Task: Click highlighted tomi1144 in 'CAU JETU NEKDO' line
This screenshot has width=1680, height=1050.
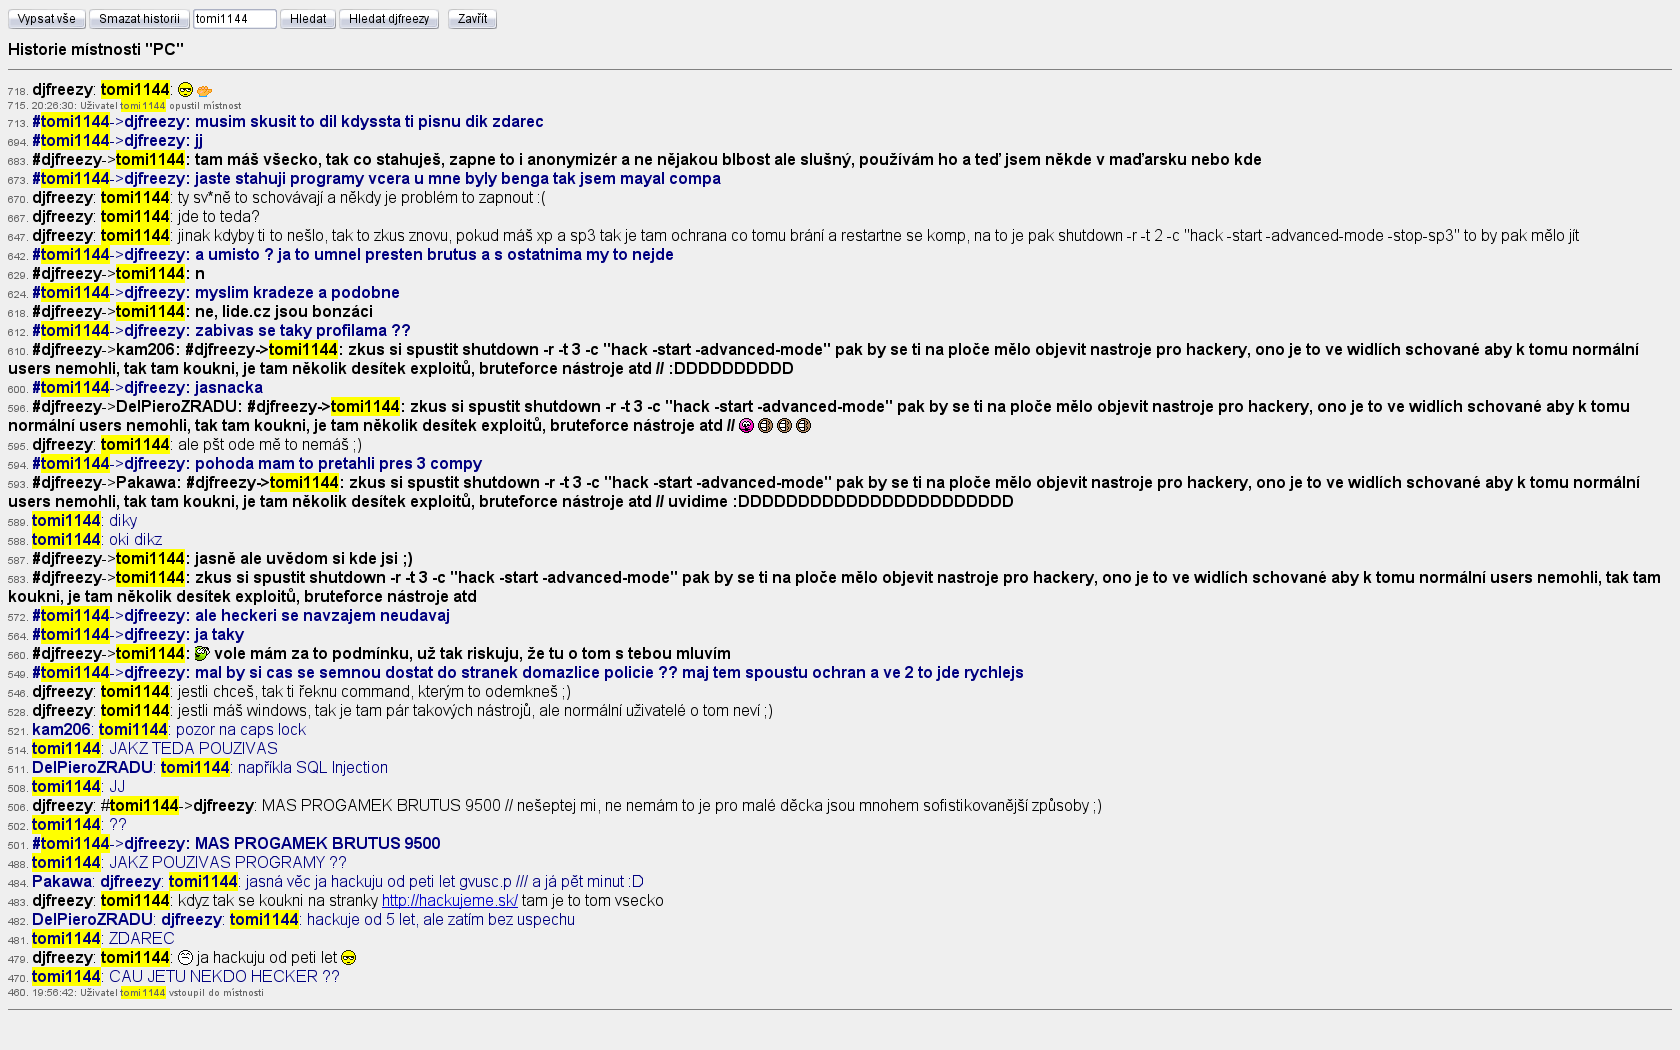Action: coord(66,977)
